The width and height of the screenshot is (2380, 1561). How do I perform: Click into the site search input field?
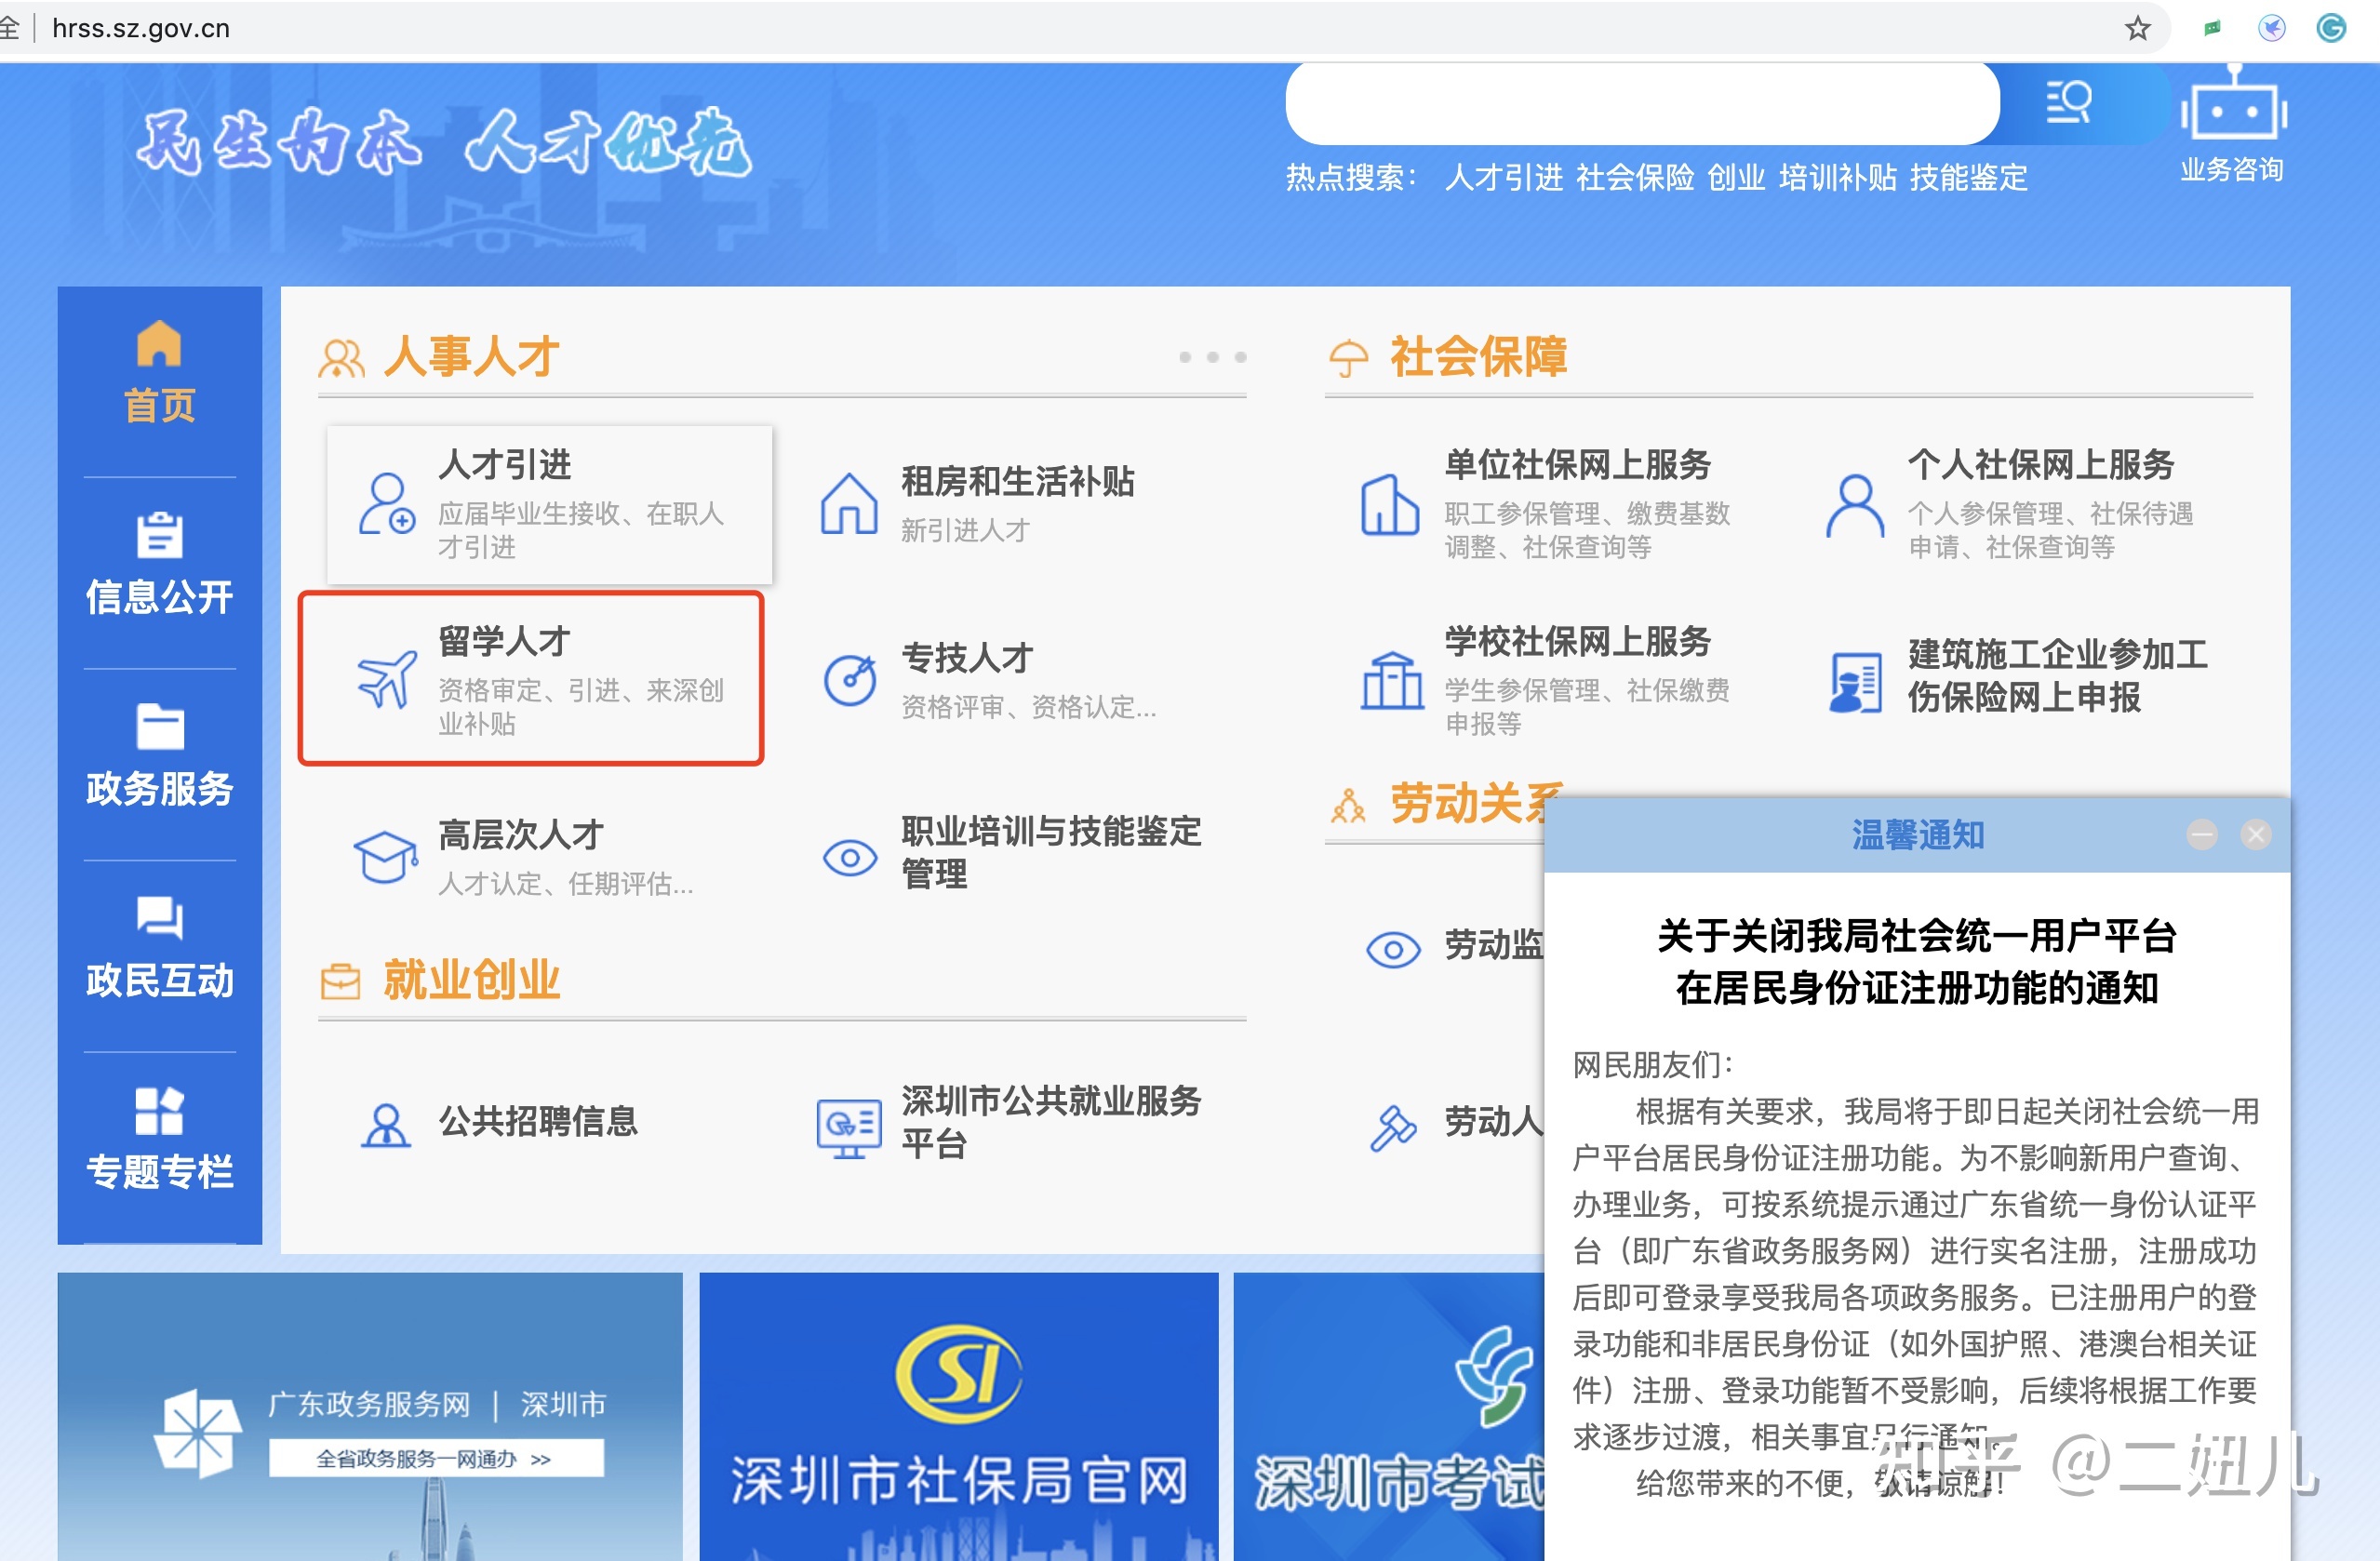point(1642,104)
